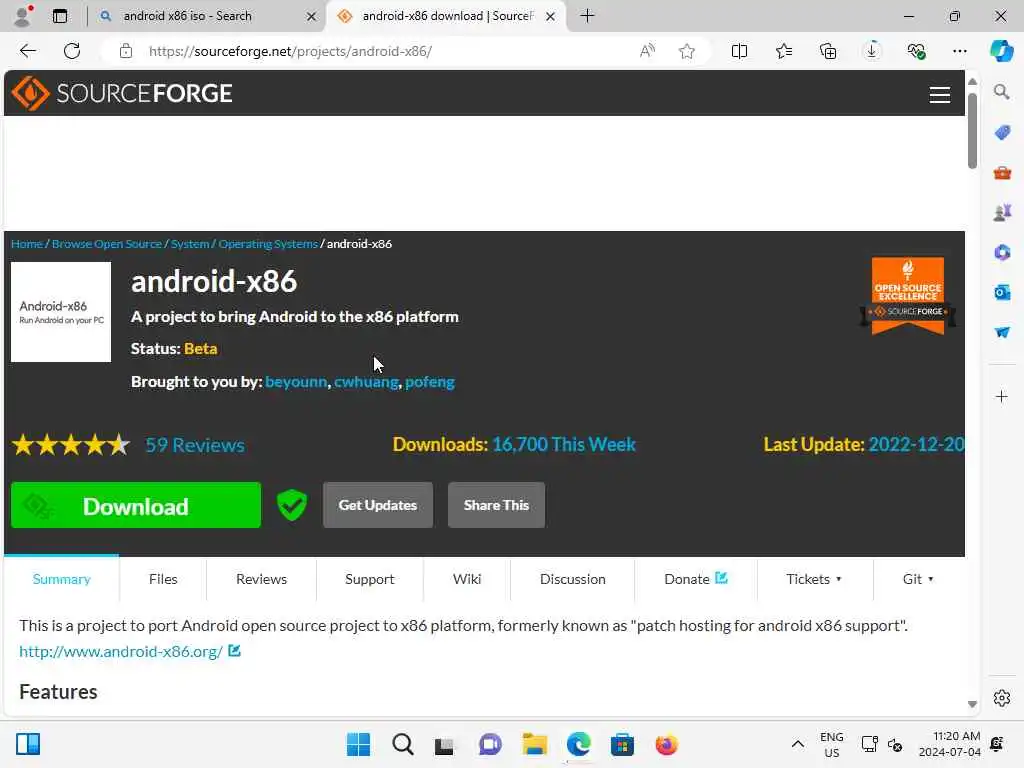The image size is (1024, 768).
Task: Open http://www.android-x86.org/ link
Action: tap(121, 651)
